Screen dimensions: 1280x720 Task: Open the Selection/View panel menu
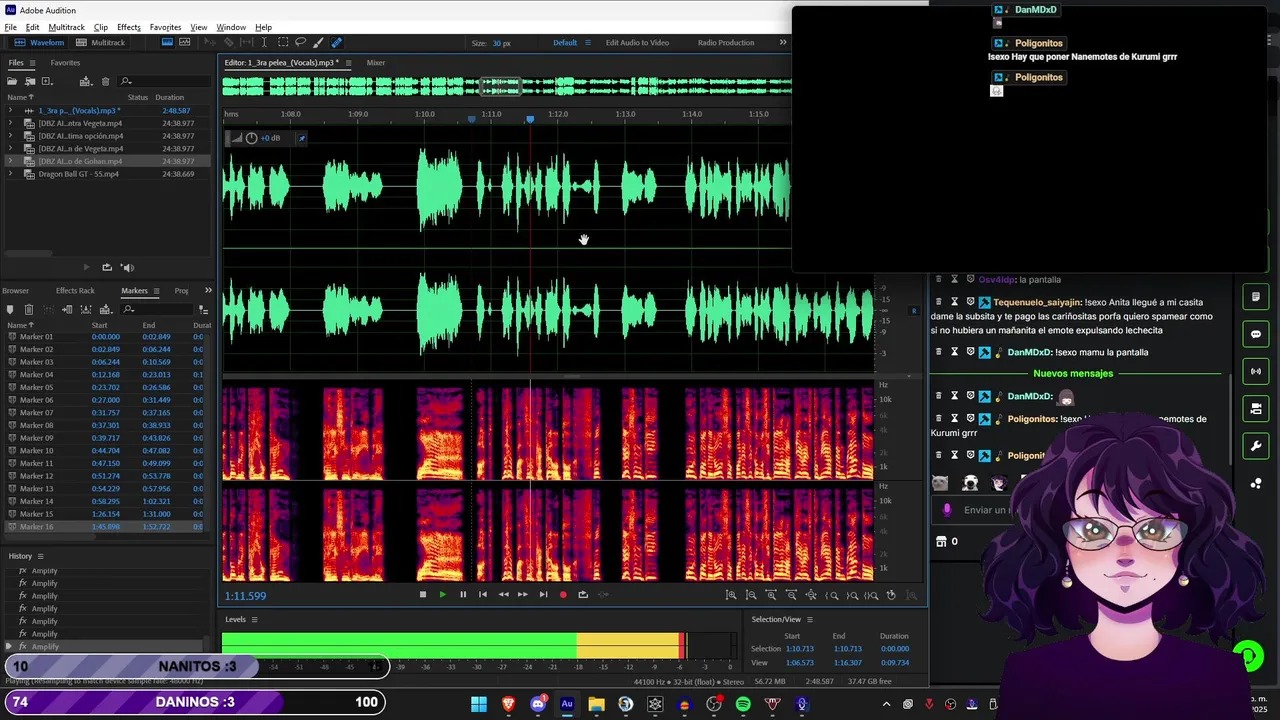pos(809,619)
